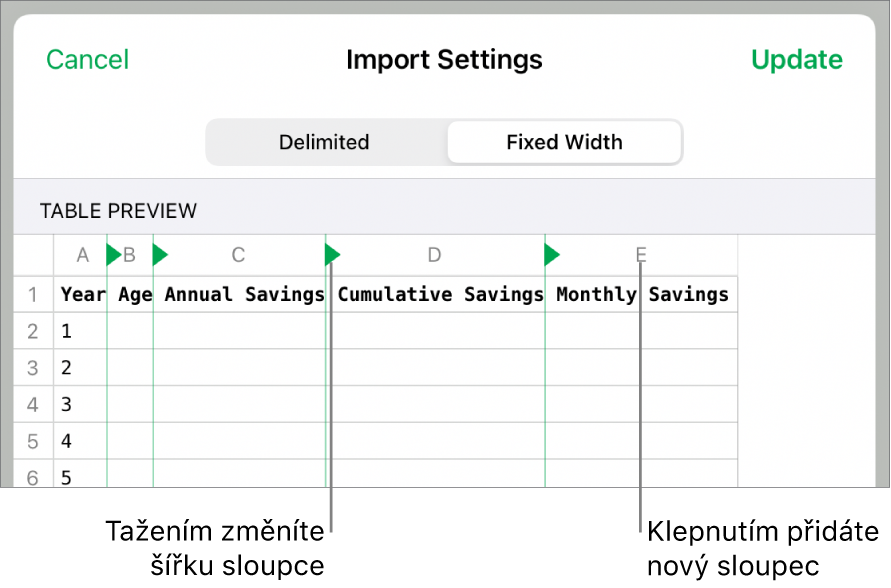891x588 pixels.
Task: Click the "Cumulative Savings" header cell
Action: (440, 295)
